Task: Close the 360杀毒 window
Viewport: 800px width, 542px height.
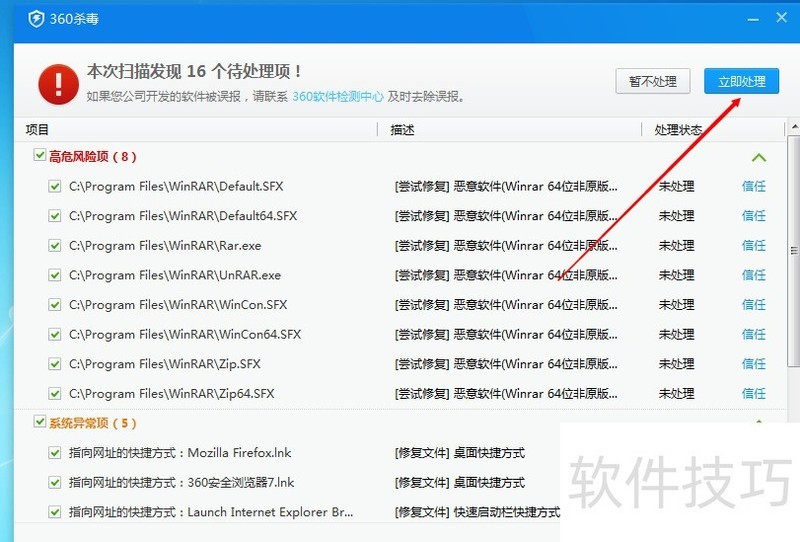Action: (781, 18)
